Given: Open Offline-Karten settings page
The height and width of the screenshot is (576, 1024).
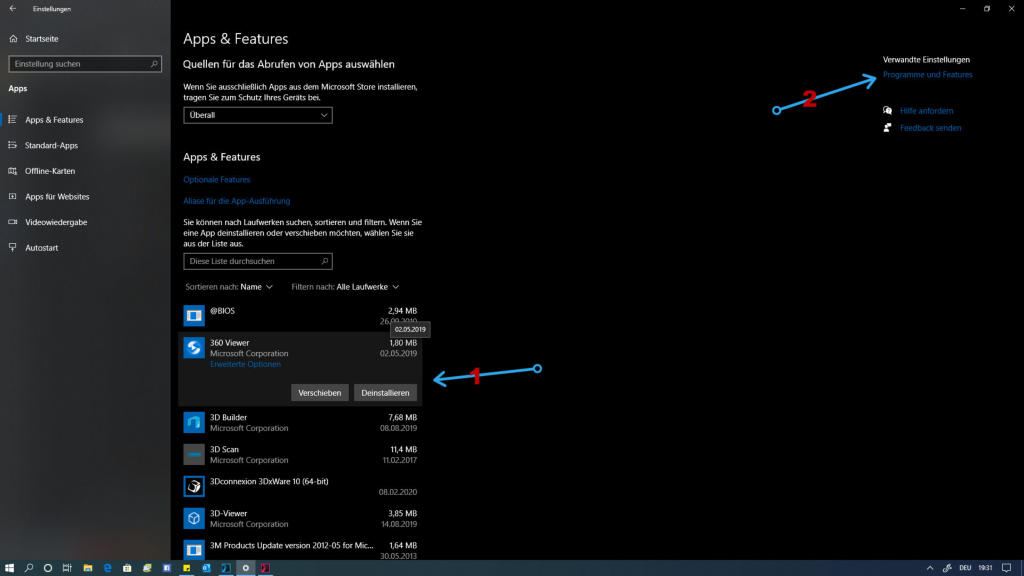Looking at the screenshot, I should point(50,171).
